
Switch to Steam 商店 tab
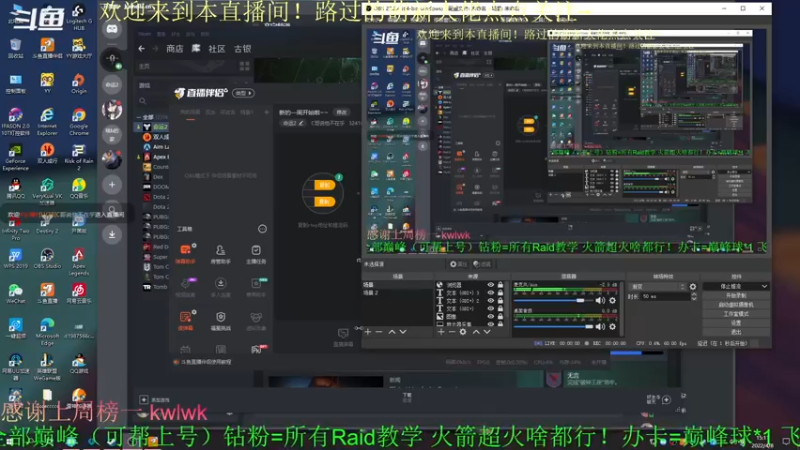pos(174,49)
